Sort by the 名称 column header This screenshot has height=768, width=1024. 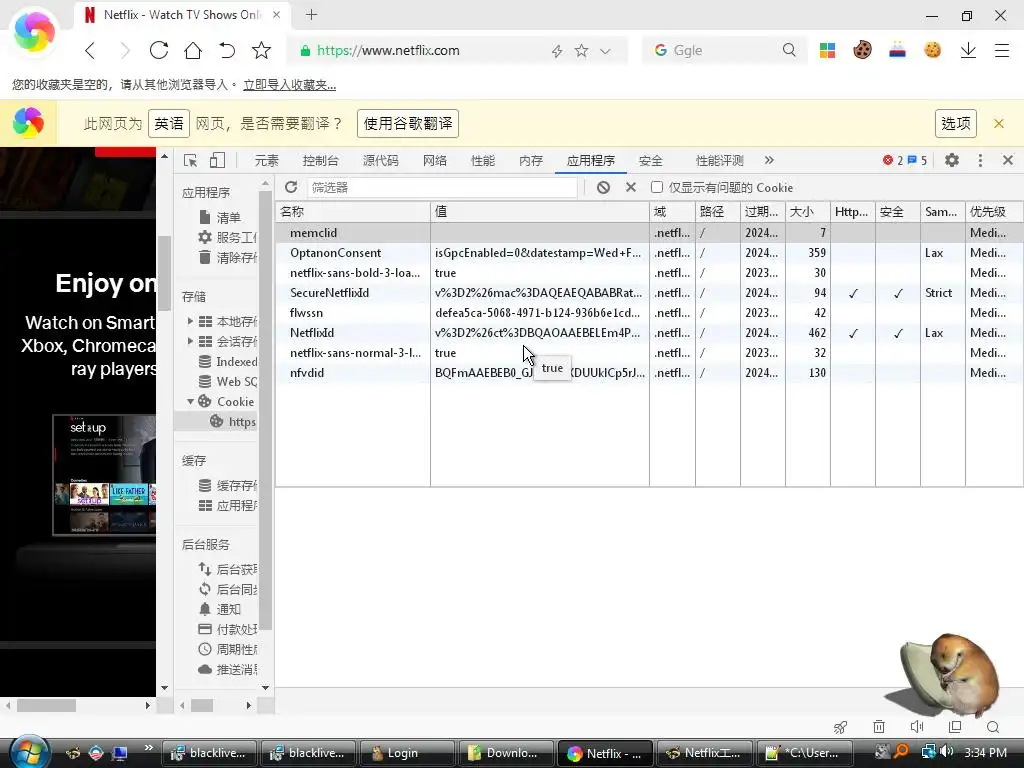(x=353, y=212)
